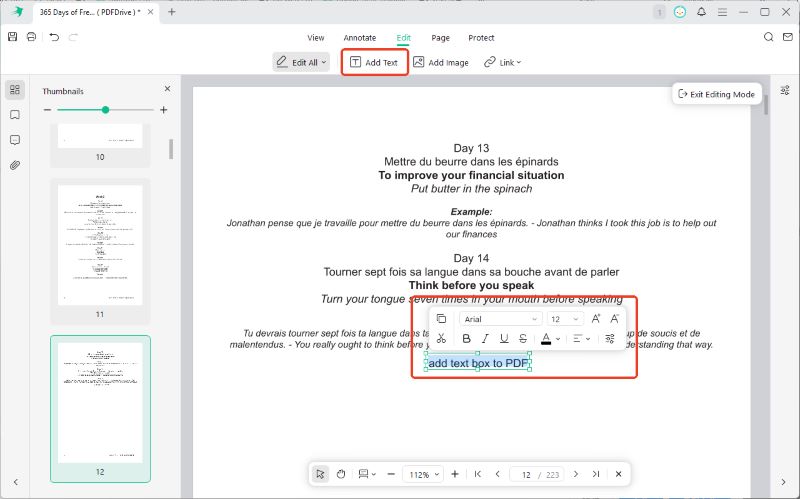Go to the first page
Viewport: 800px width, 499px height.
pyautogui.click(x=478, y=474)
